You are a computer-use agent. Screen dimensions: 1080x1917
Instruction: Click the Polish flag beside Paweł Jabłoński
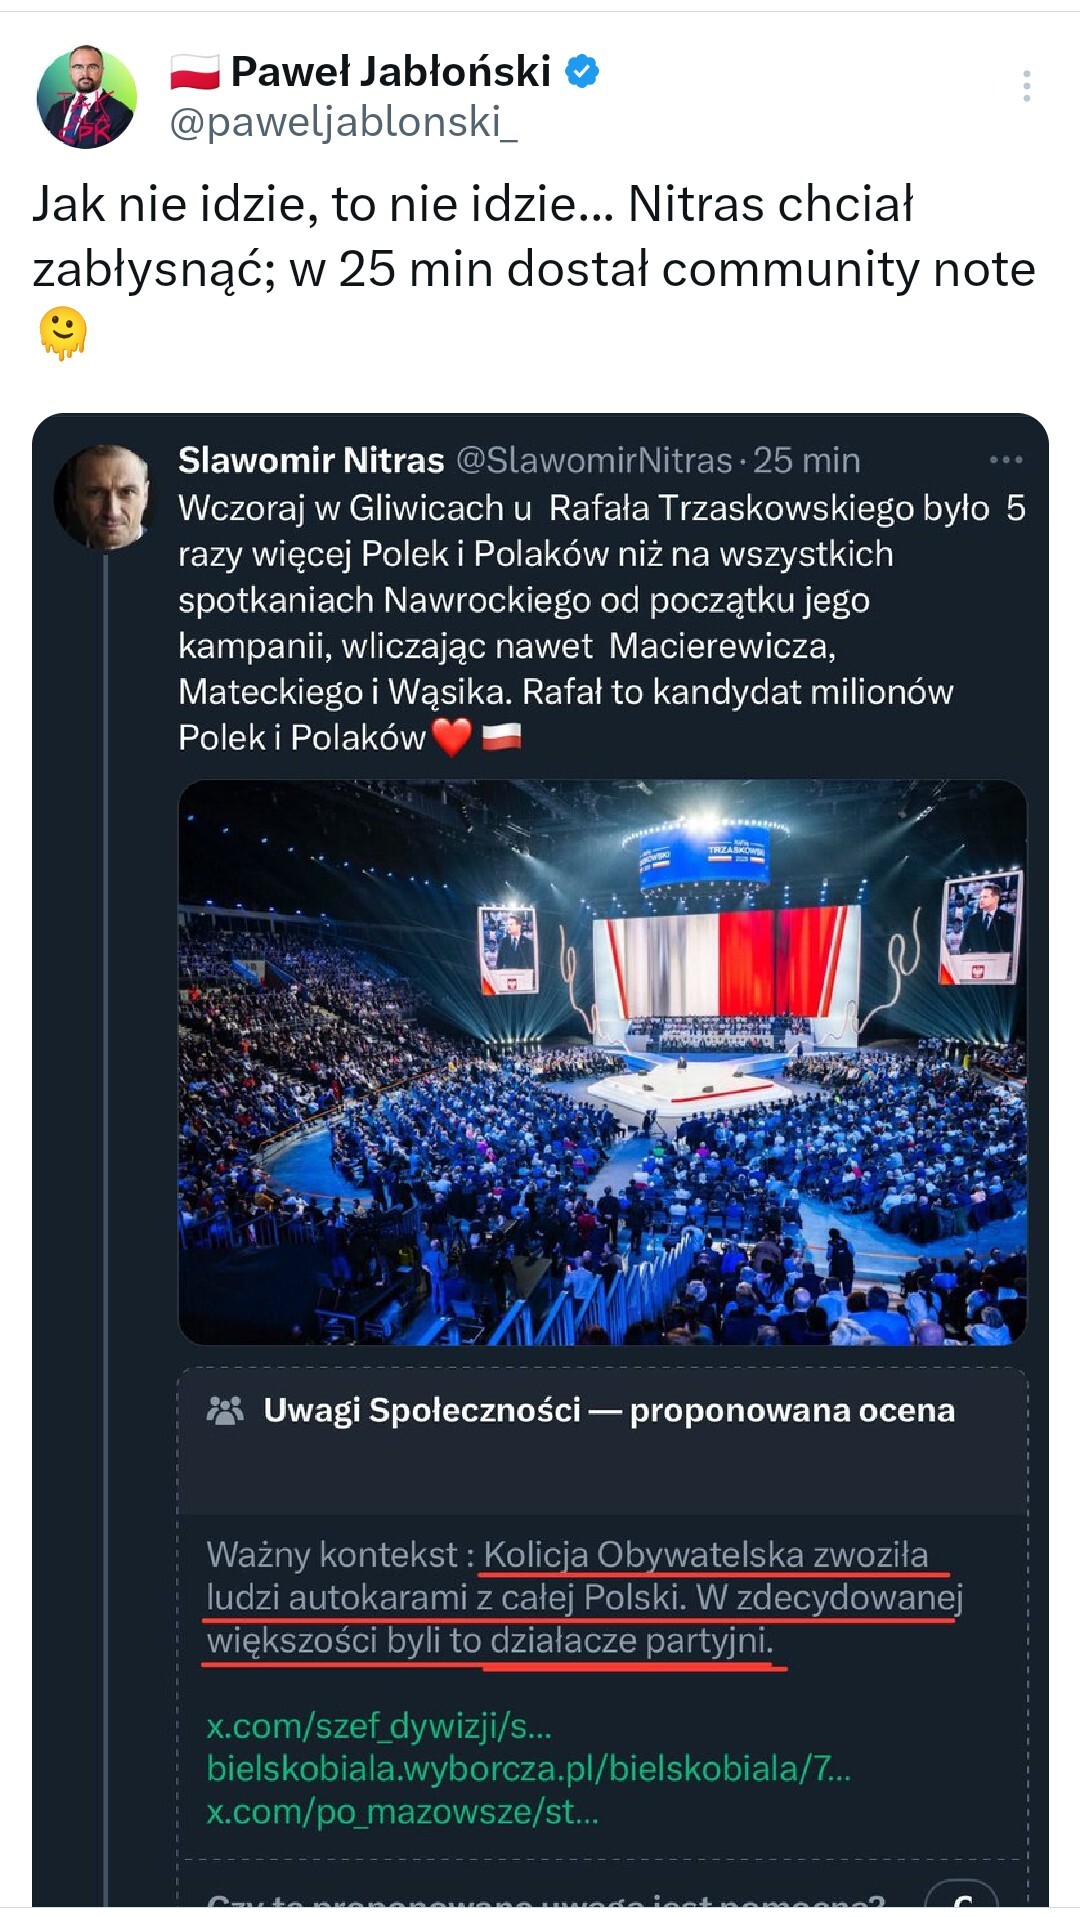[195, 72]
